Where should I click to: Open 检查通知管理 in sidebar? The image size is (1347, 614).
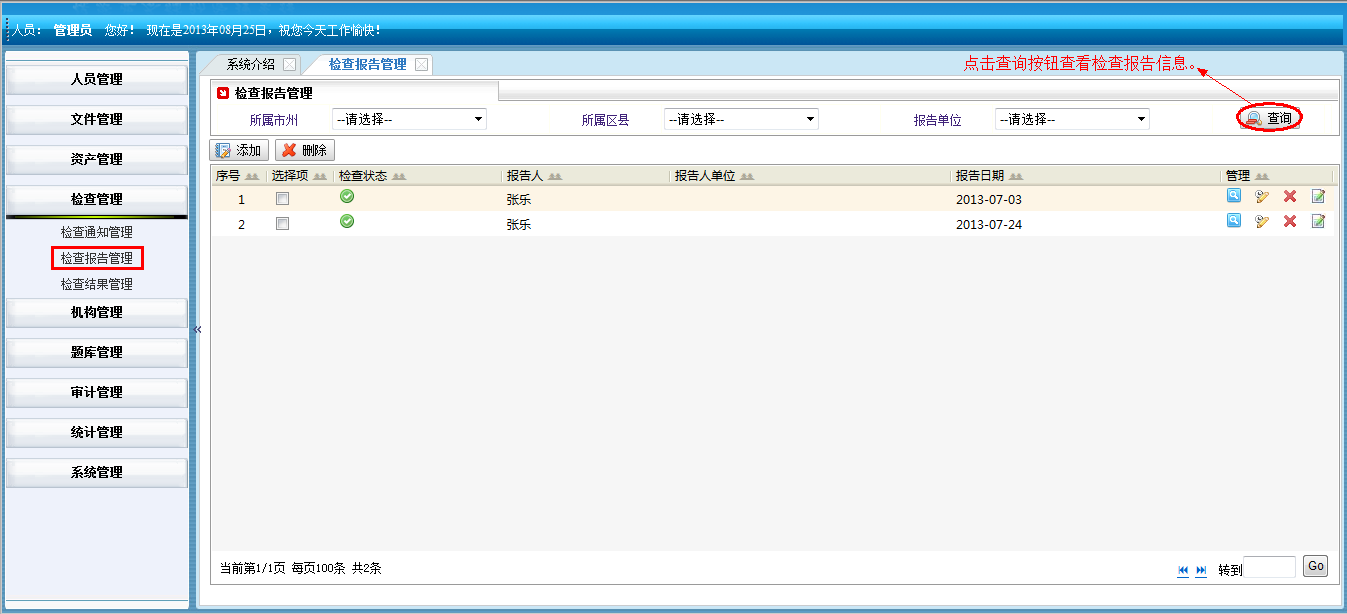pos(97,232)
